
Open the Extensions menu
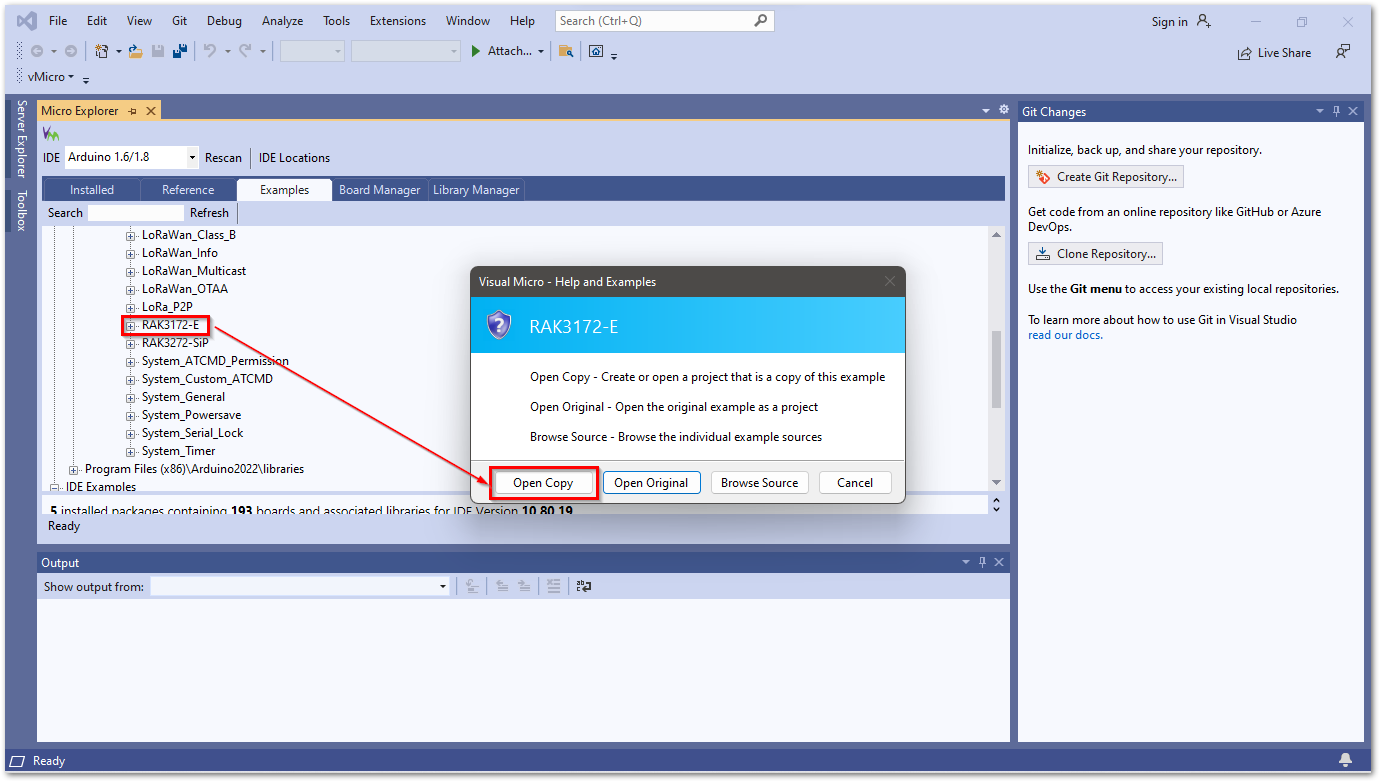pos(397,21)
